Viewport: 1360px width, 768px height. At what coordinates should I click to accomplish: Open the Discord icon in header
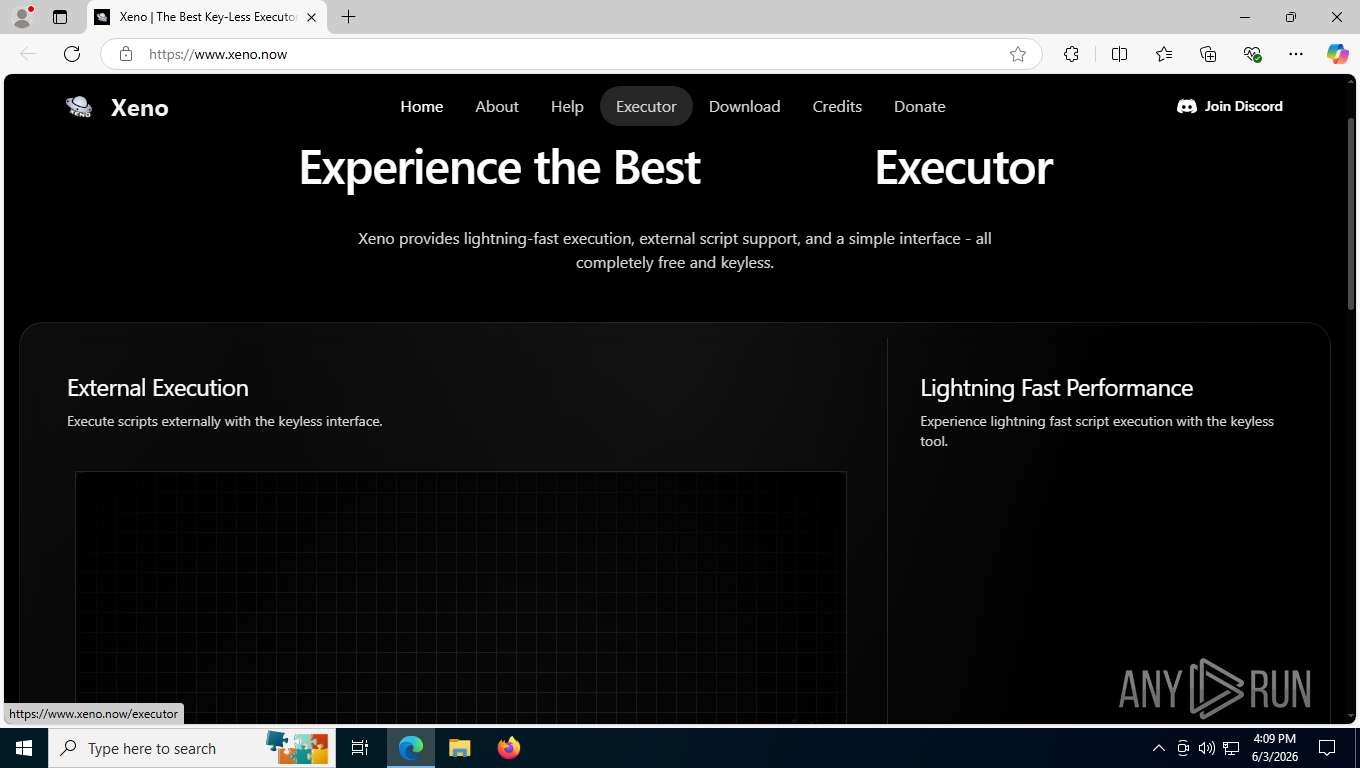coord(1187,106)
